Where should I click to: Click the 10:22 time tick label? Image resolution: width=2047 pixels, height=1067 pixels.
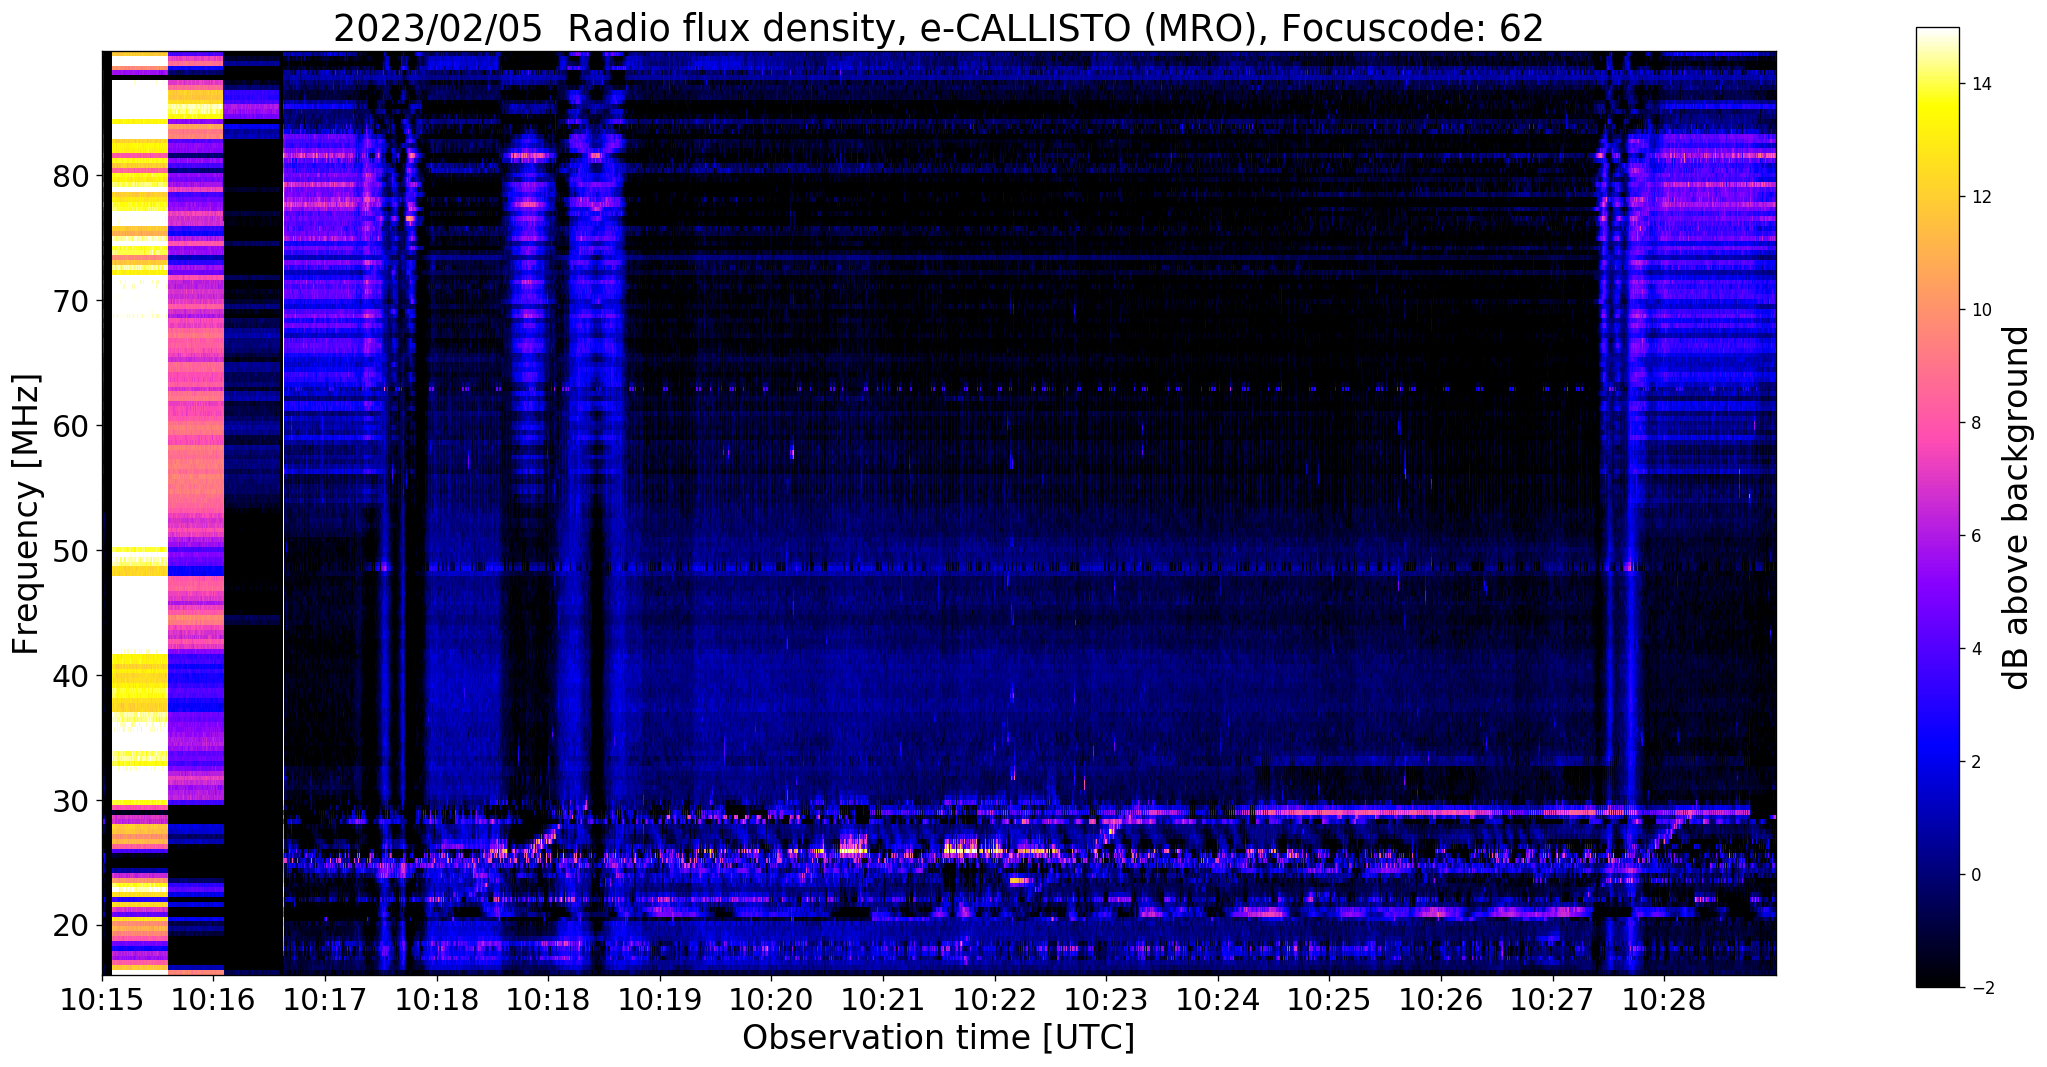[x=995, y=1000]
